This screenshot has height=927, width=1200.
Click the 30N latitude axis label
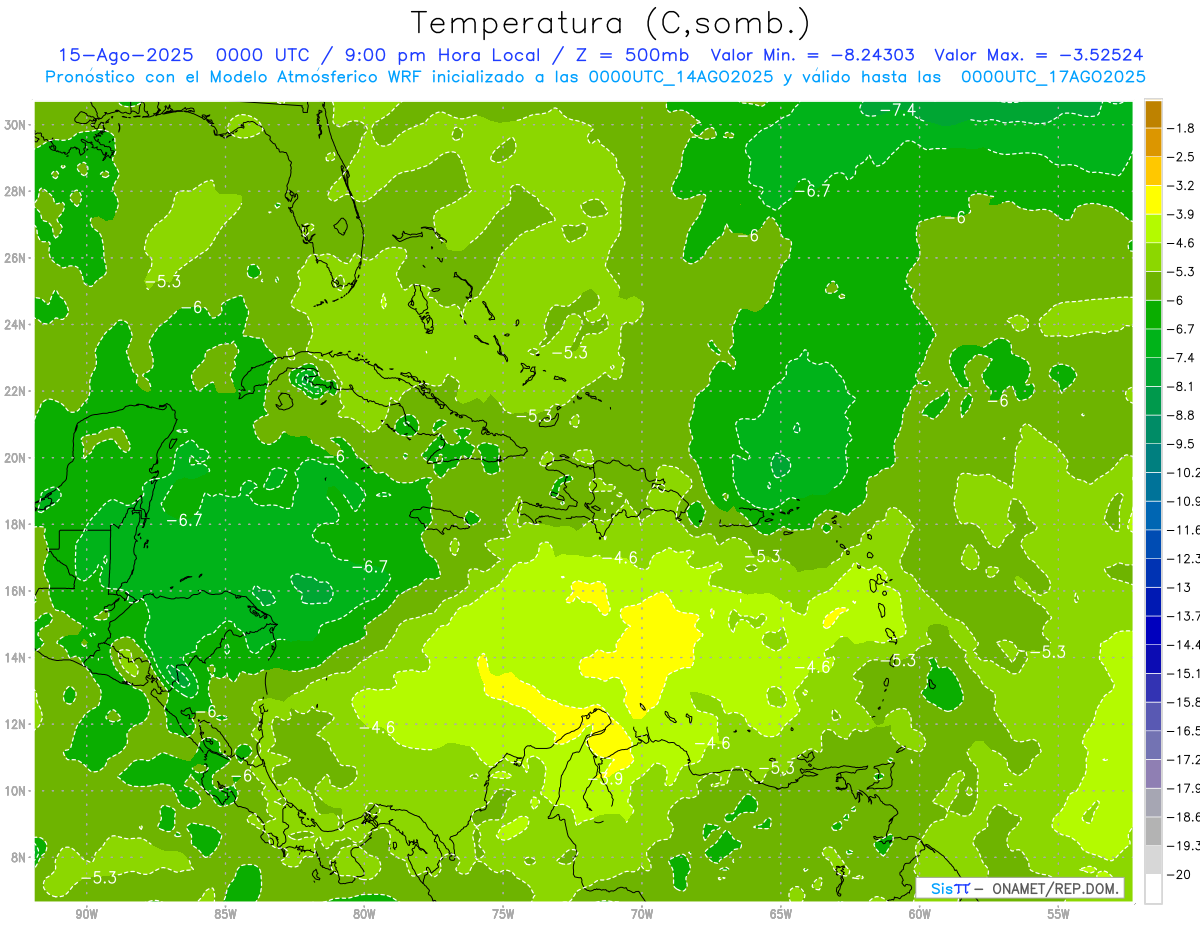click(17, 125)
